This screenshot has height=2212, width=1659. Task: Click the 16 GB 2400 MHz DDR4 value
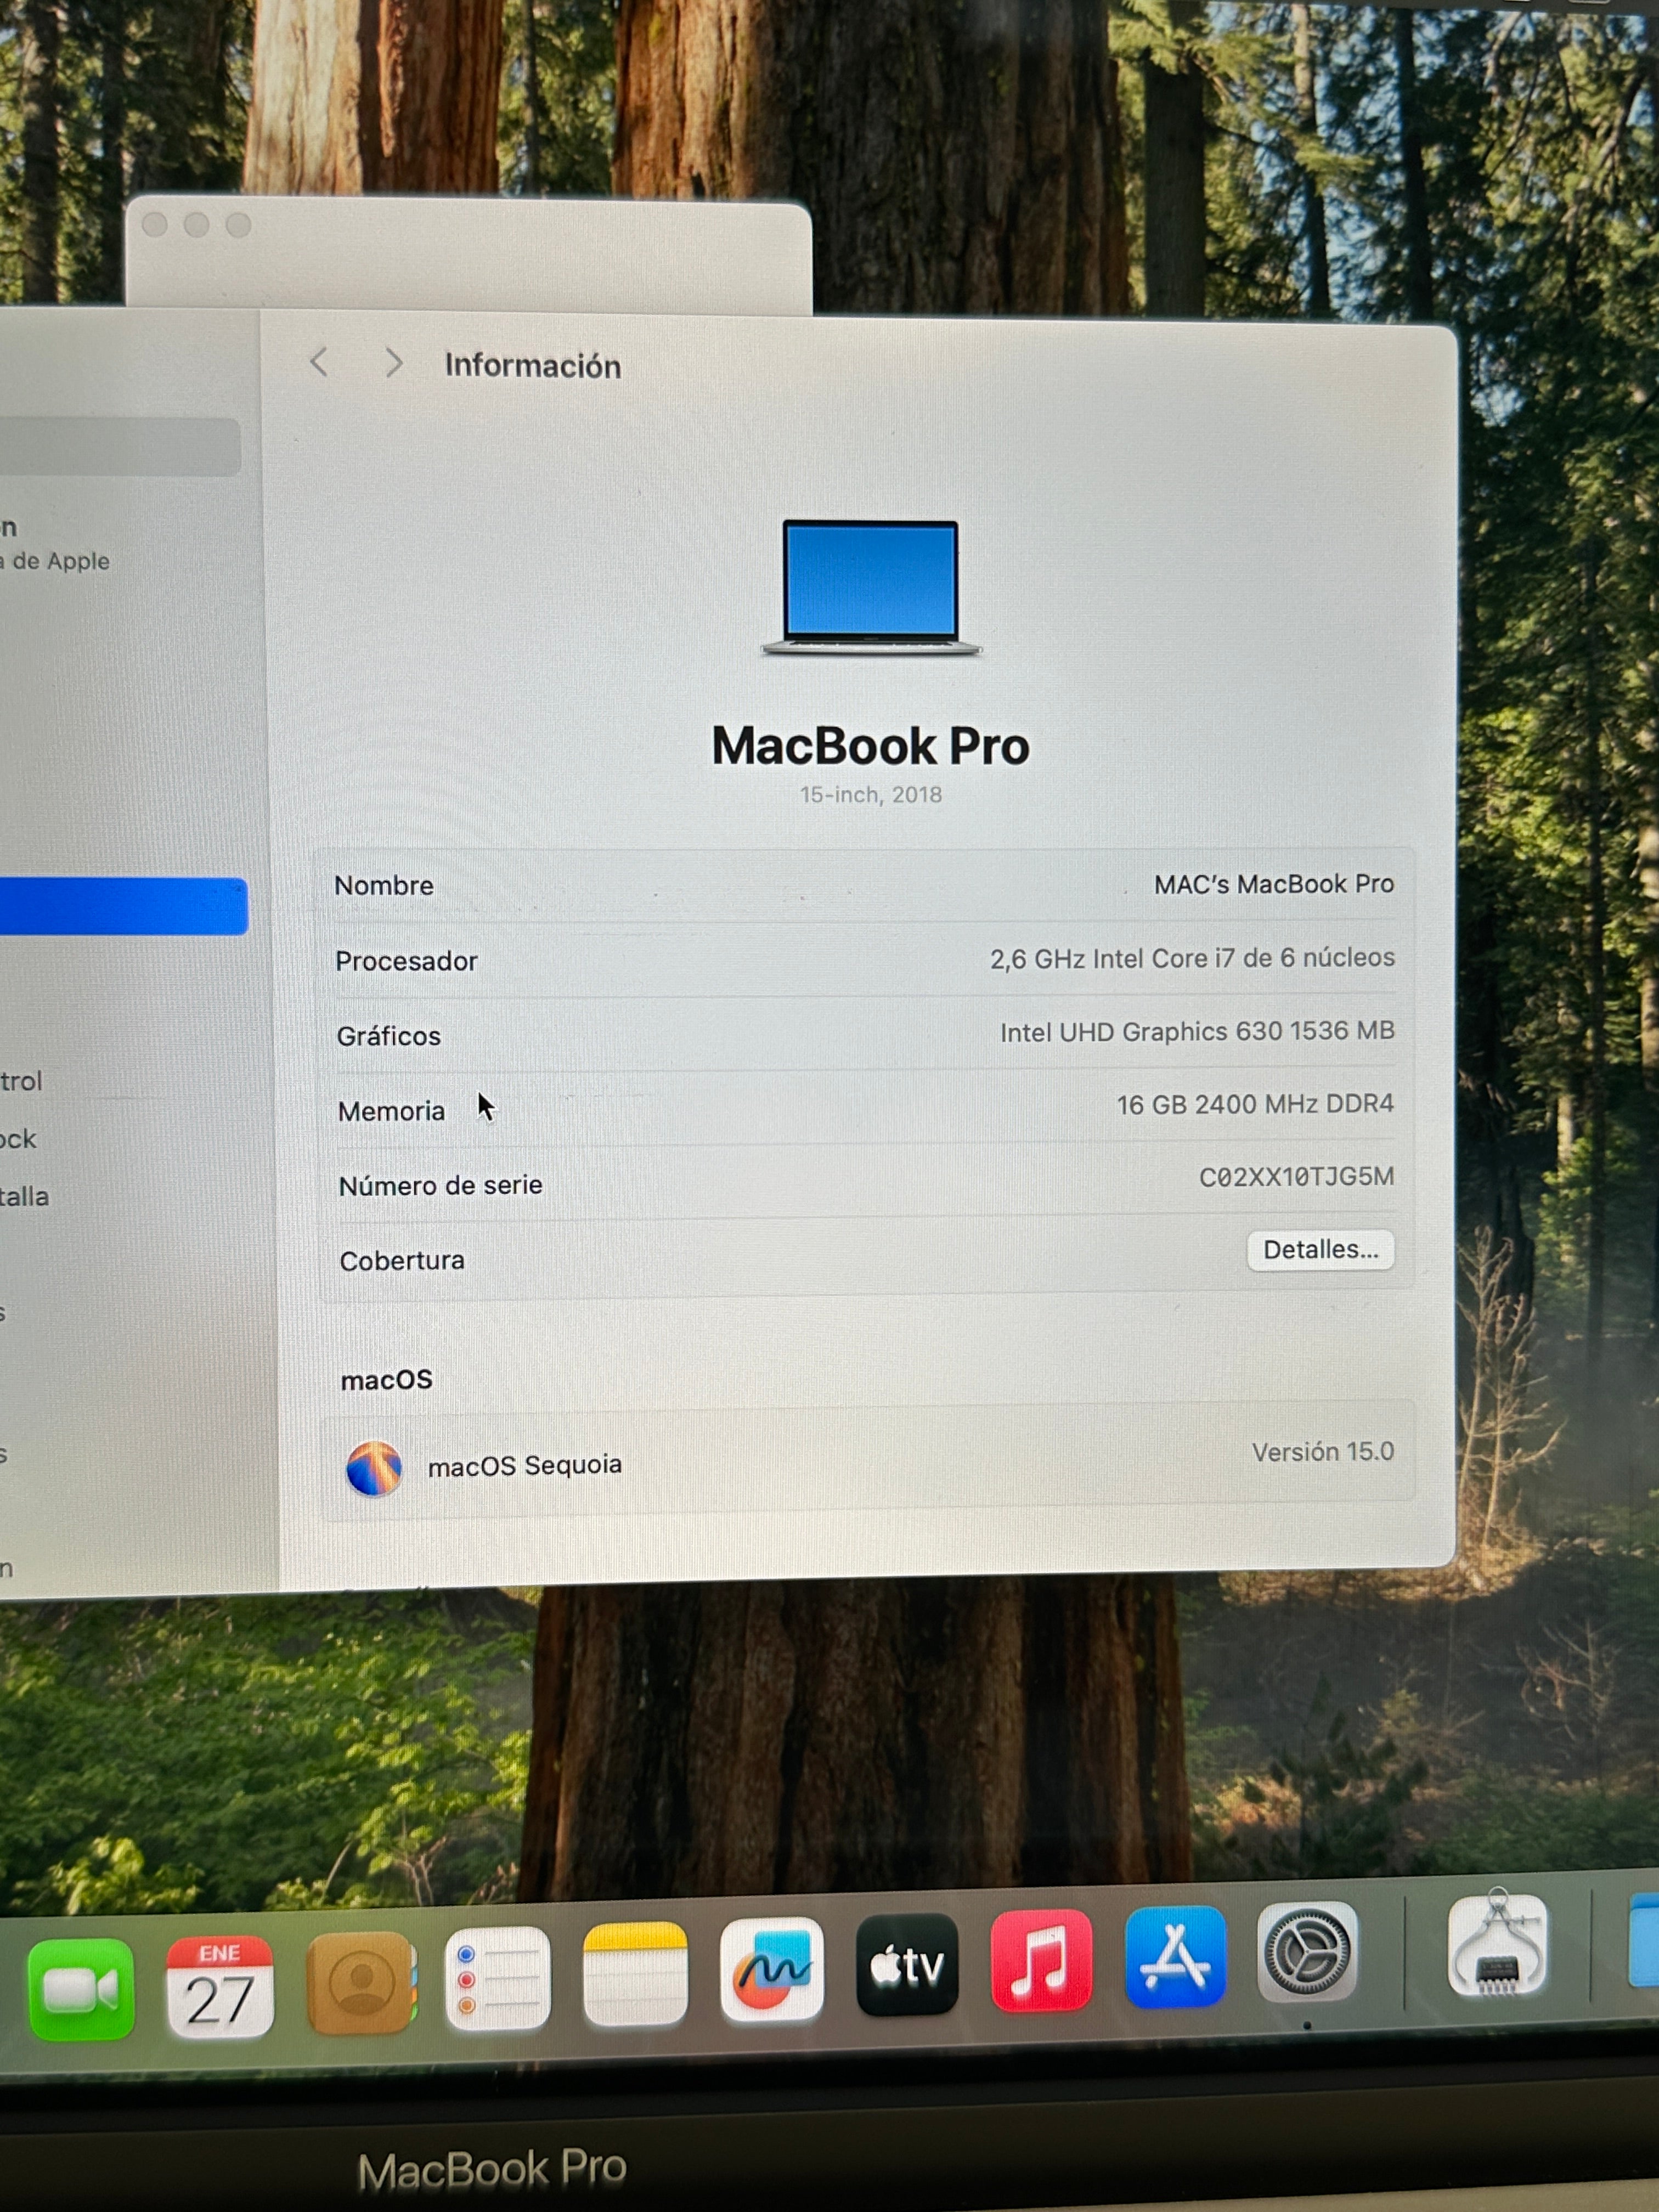(1255, 1104)
